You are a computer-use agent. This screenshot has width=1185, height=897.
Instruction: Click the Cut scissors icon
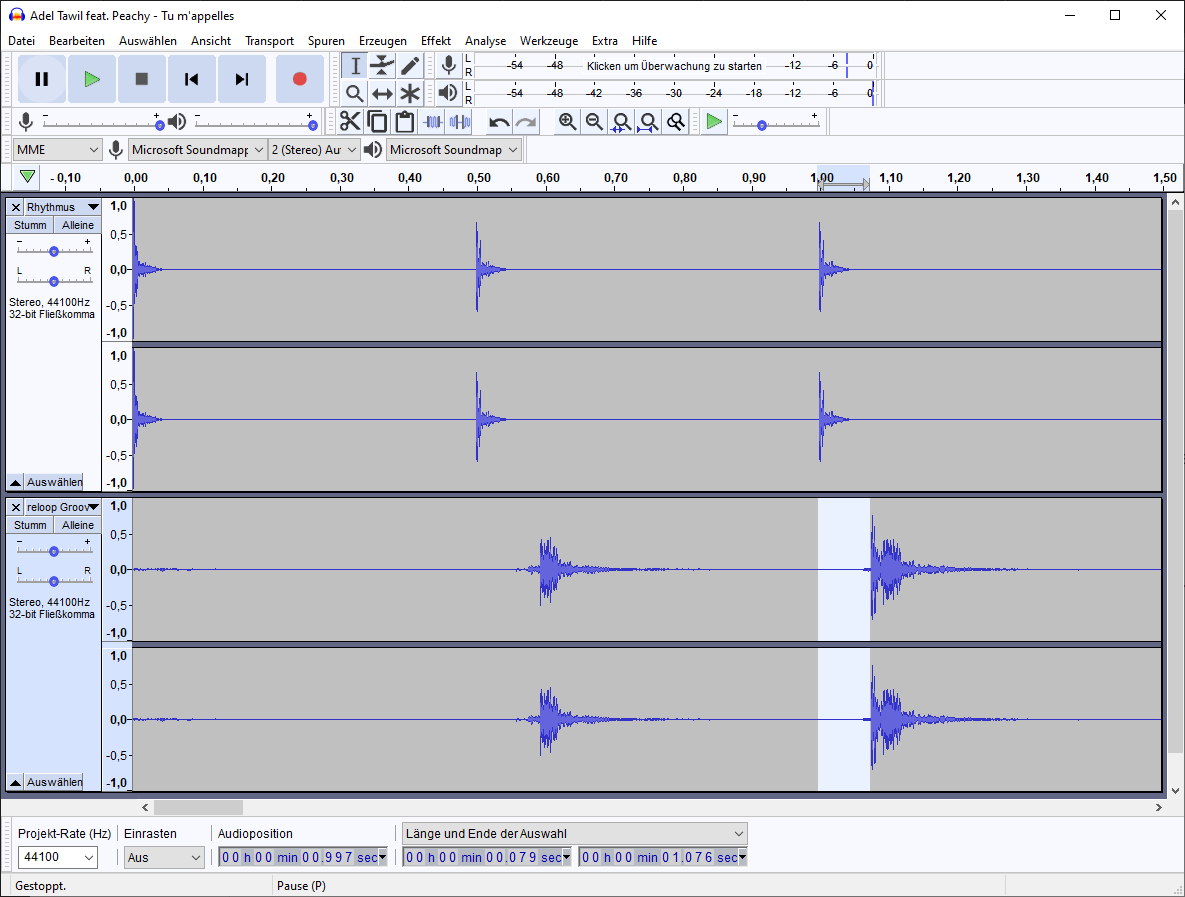350,122
